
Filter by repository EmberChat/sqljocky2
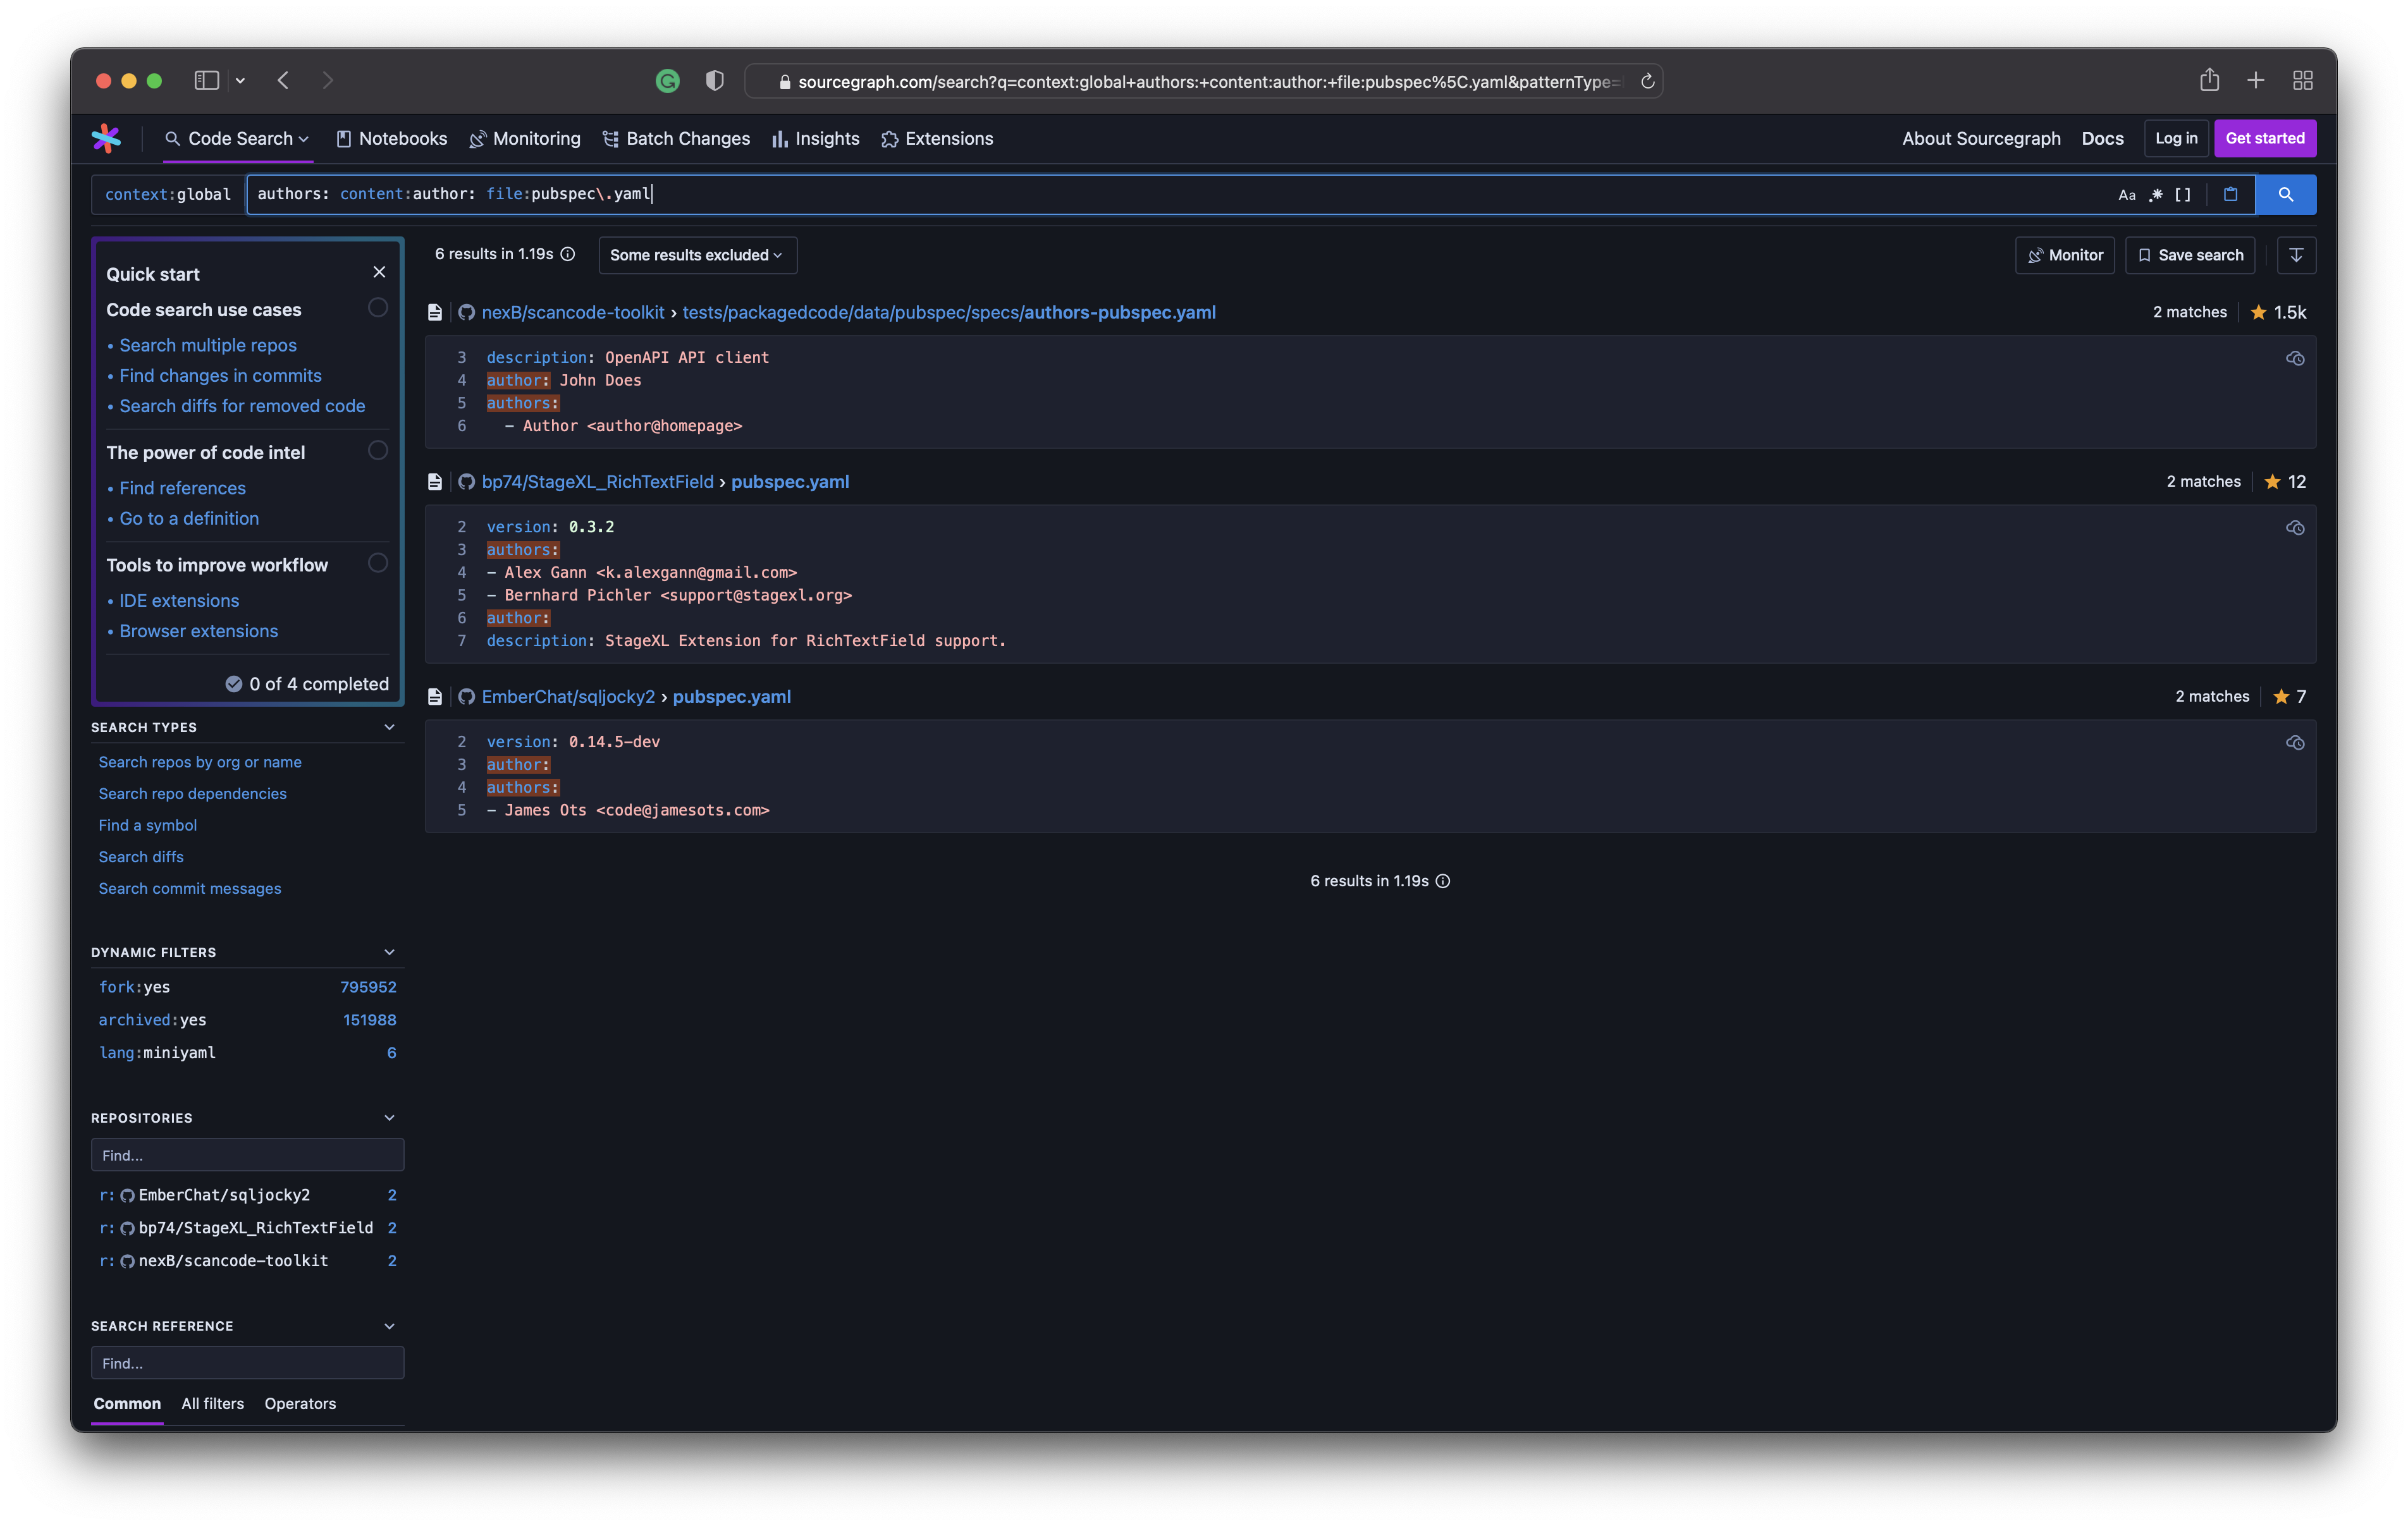point(247,1195)
